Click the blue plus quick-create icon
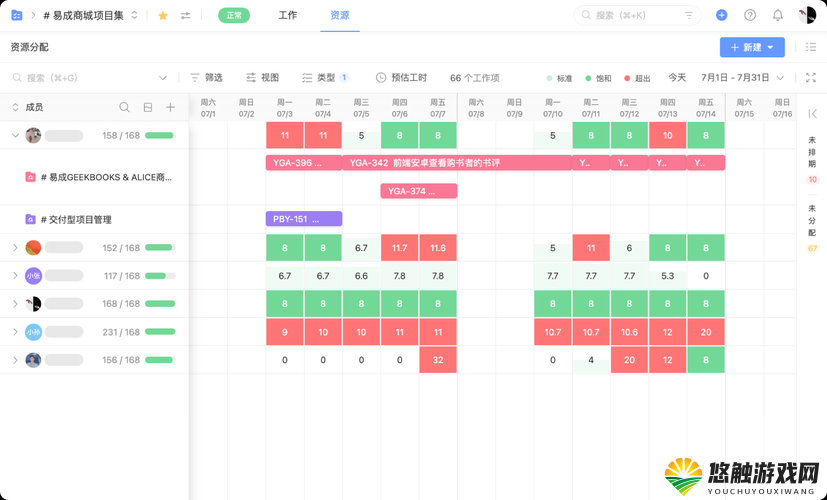This screenshot has height=500, width=827. tap(722, 15)
